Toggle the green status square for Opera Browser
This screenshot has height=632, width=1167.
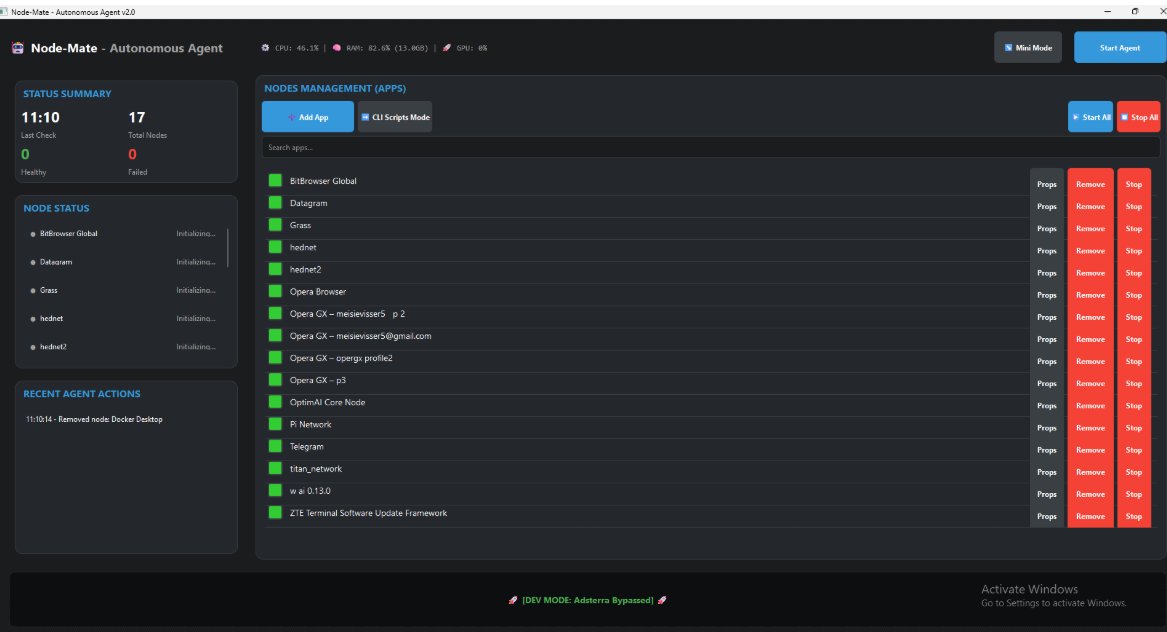pyautogui.click(x=275, y=291)
